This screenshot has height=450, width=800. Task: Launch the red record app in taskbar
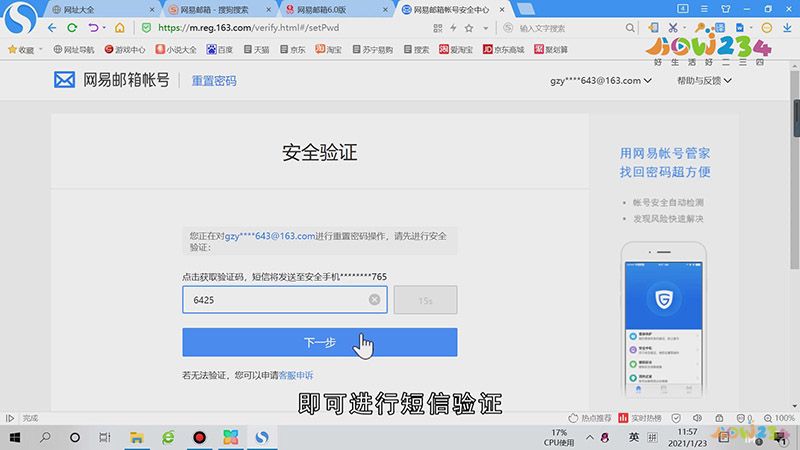point(199,438)
